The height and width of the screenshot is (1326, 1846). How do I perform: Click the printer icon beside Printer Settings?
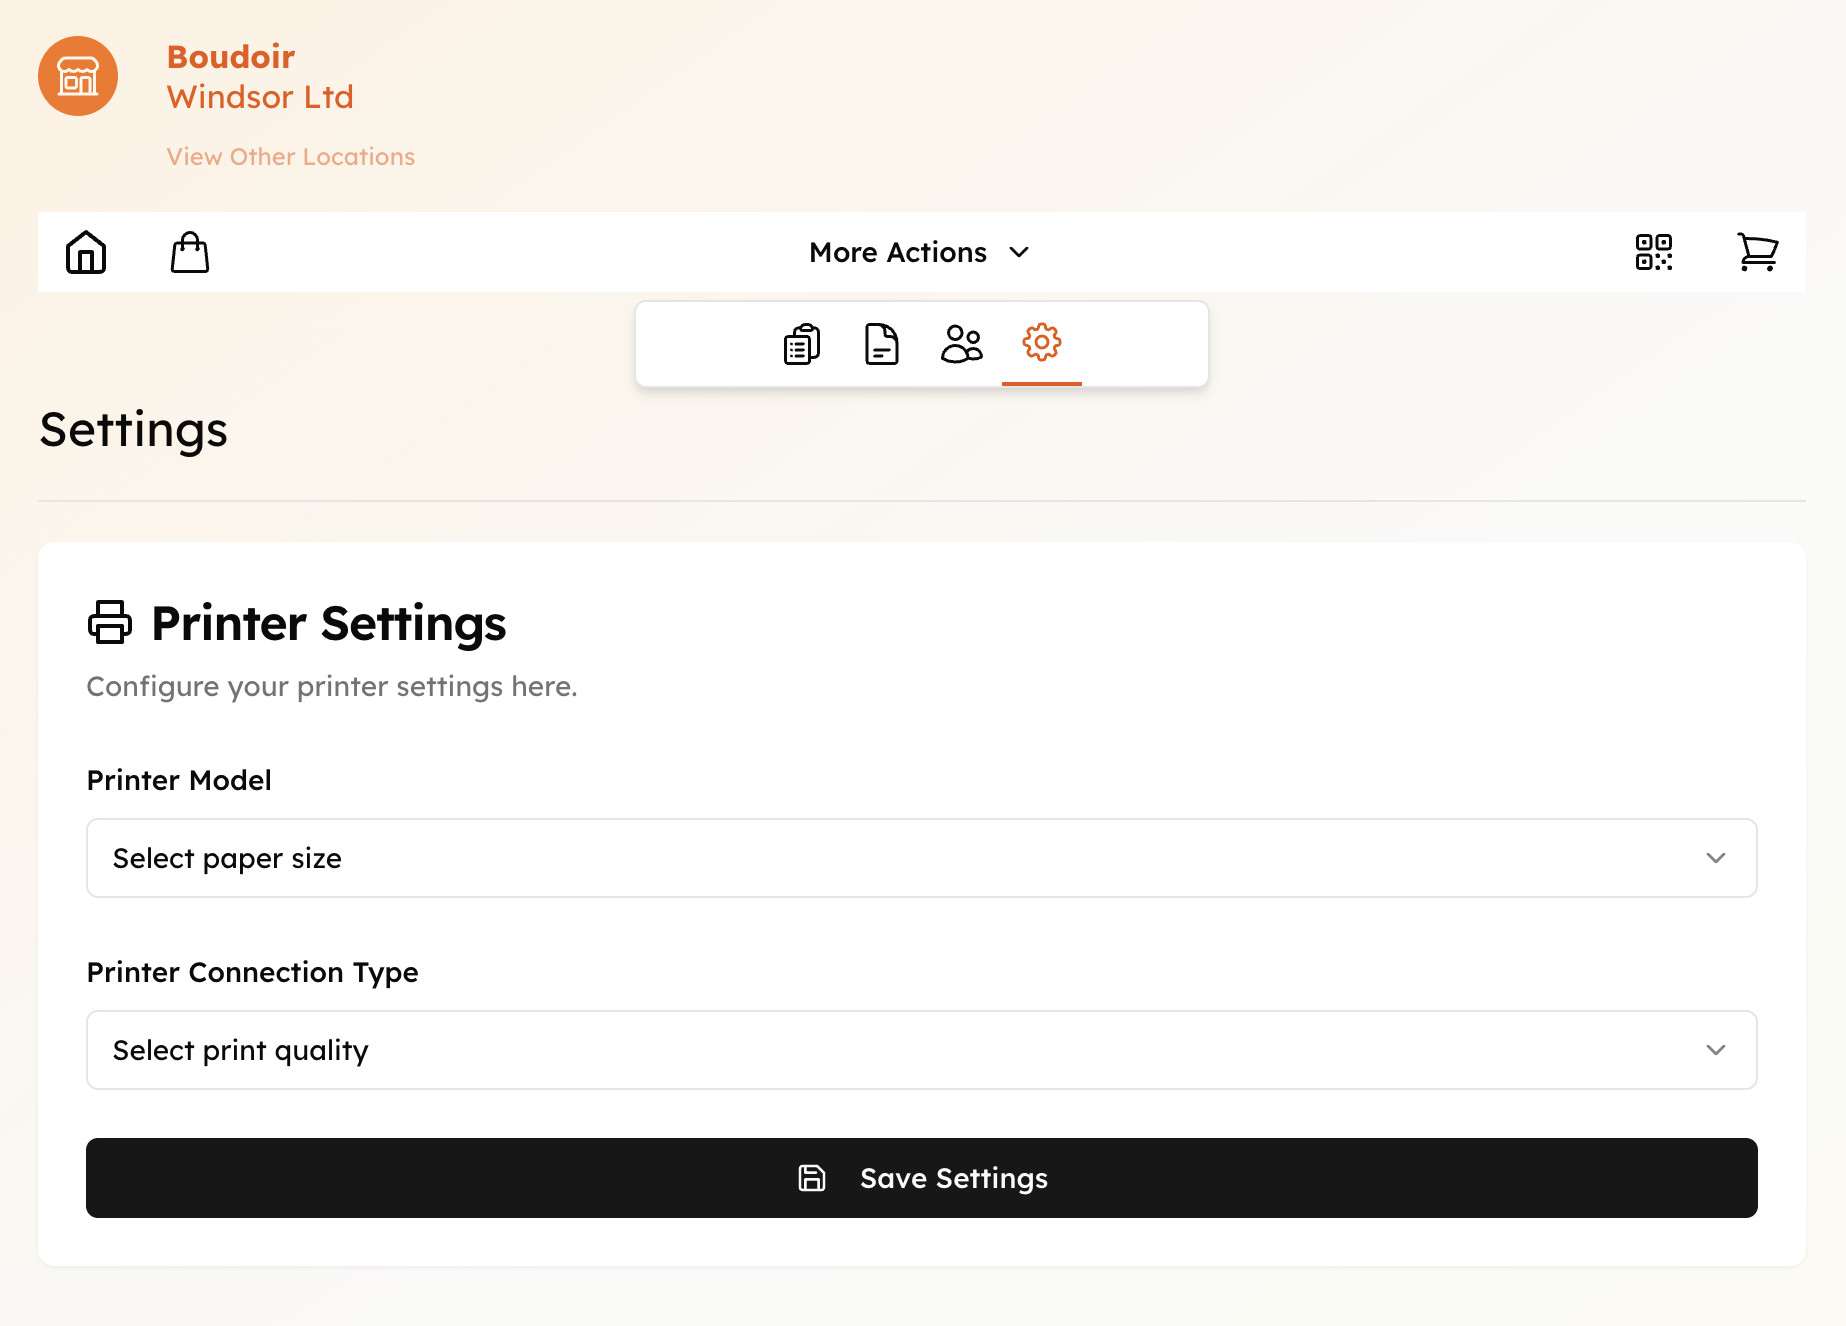110,623
